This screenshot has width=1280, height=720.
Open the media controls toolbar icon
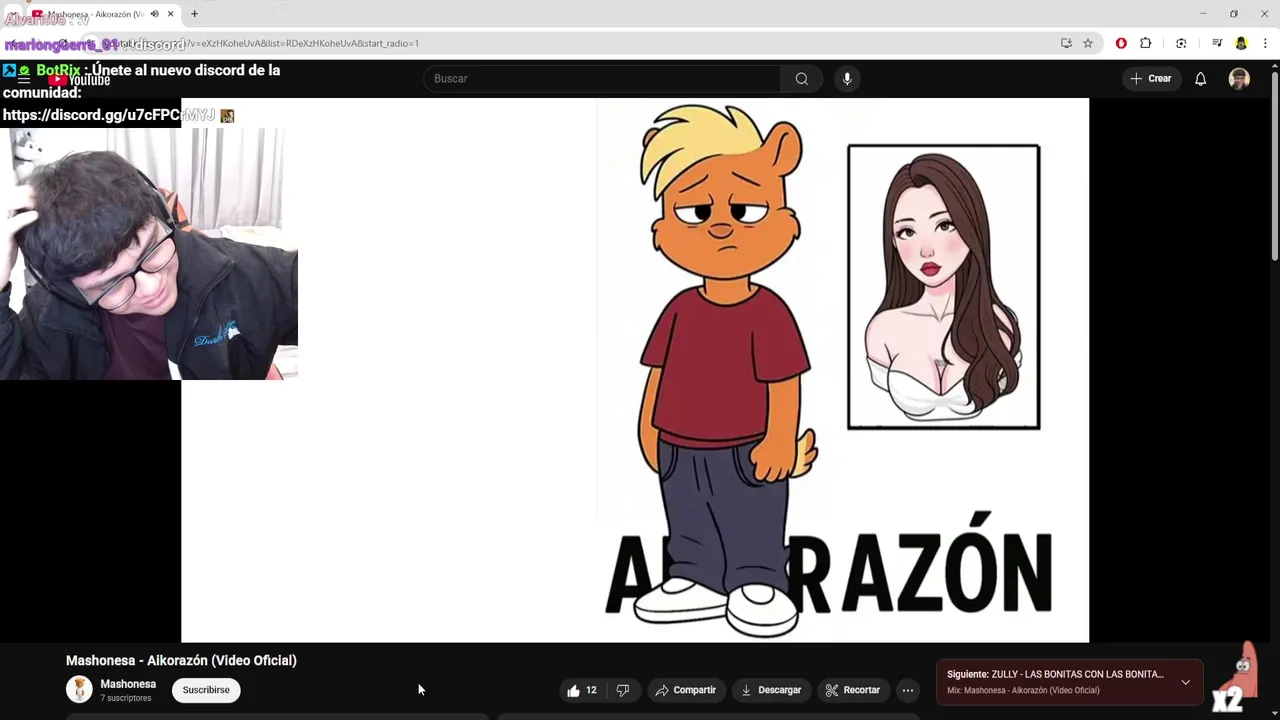point(1217,43)
